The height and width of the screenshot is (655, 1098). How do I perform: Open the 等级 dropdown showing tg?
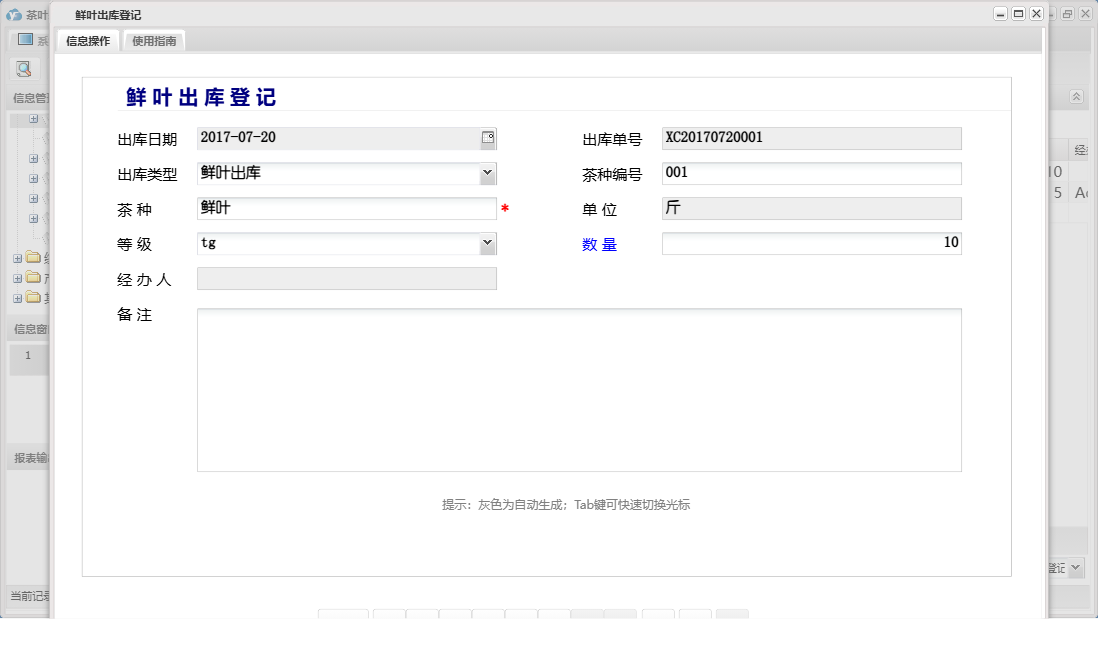[x=487, y=243]
